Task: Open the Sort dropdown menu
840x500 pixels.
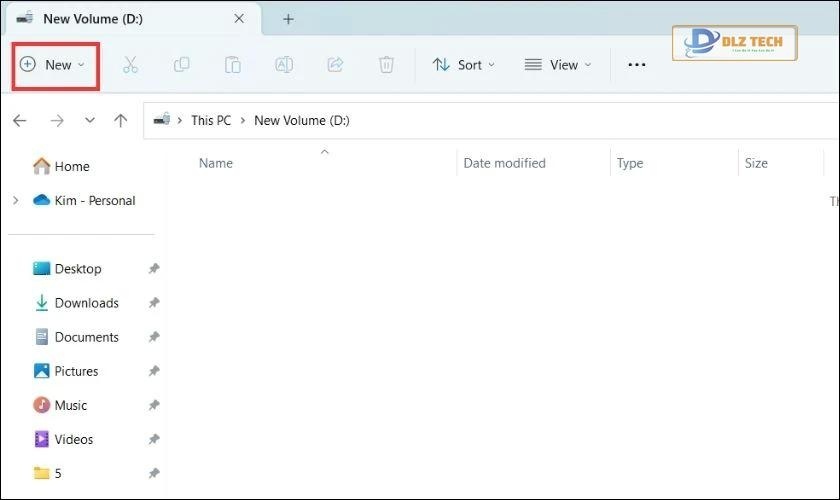Action: point(463,65)
